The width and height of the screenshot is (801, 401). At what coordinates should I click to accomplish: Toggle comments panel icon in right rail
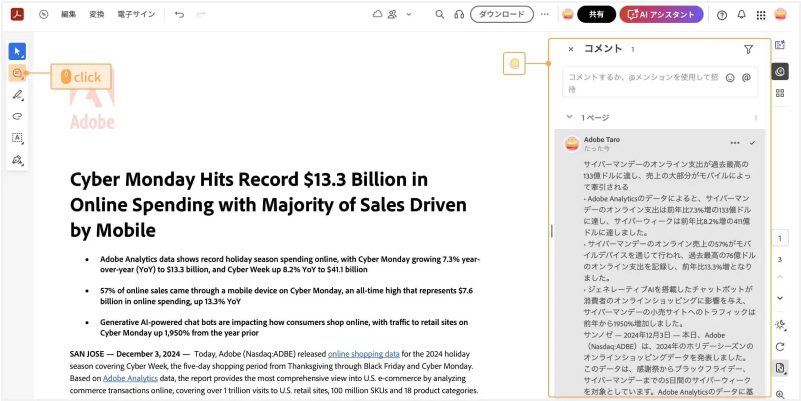(x=780, y=72)
